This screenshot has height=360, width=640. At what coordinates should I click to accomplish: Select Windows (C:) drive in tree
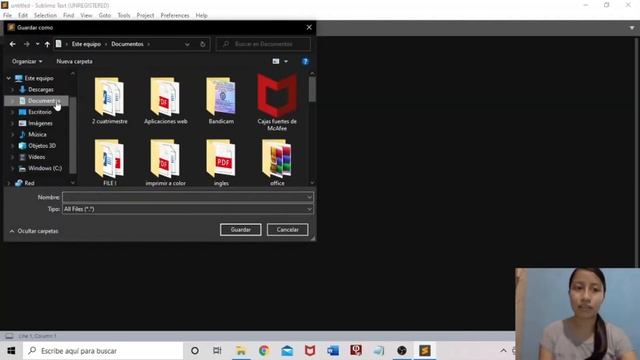(x=45, y=168)
